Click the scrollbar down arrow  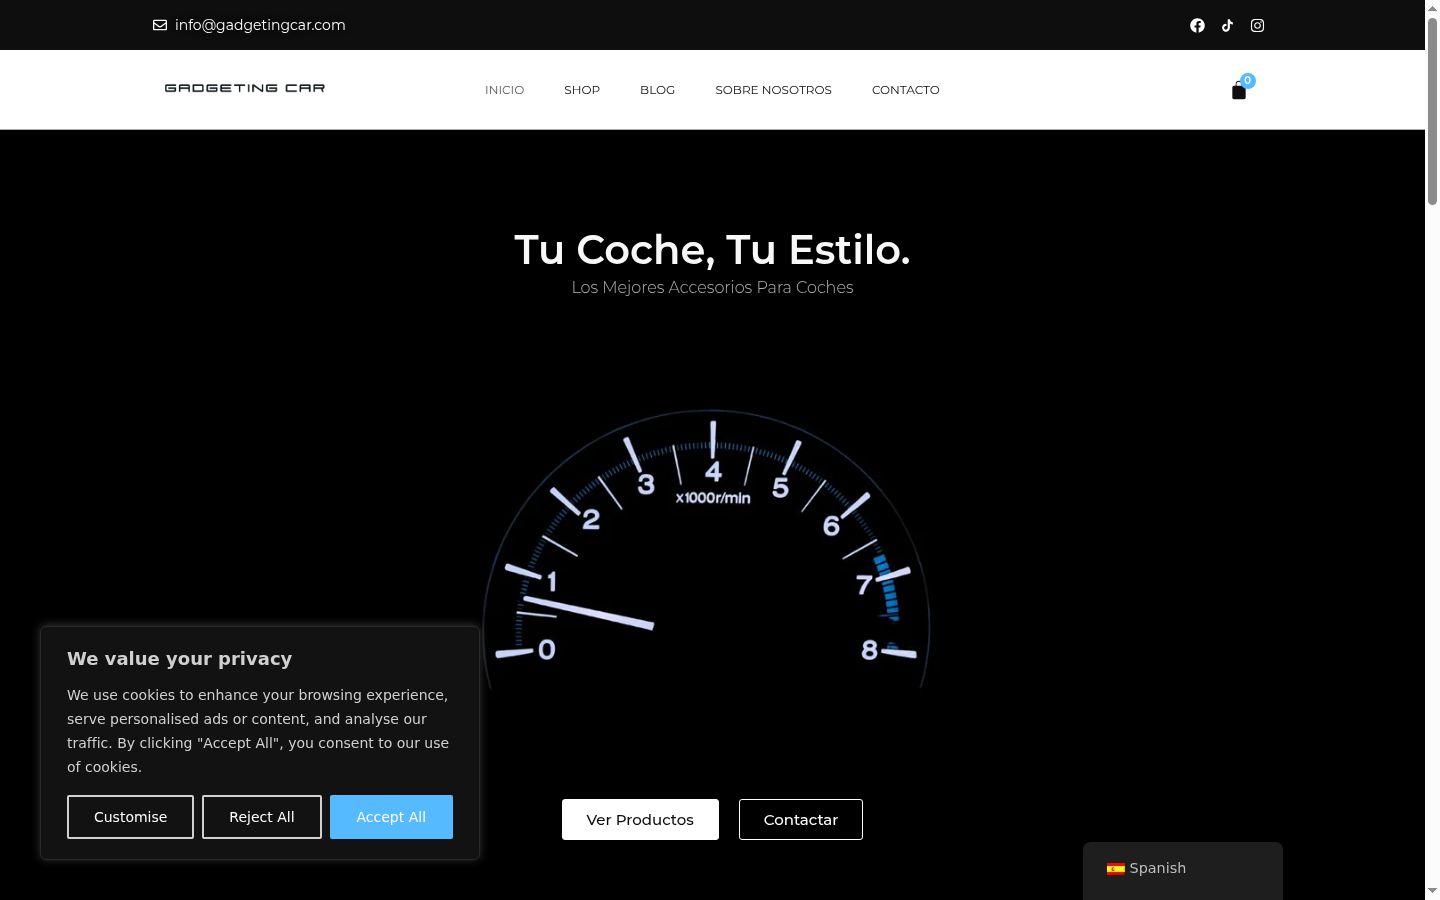(x=1432, y=891)
